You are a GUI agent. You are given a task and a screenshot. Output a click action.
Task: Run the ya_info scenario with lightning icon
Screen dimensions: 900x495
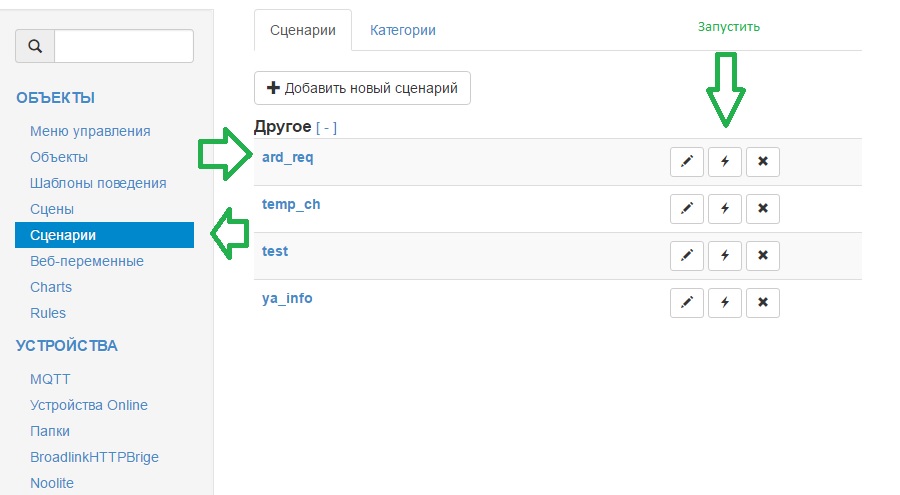(x=725, y=303)
